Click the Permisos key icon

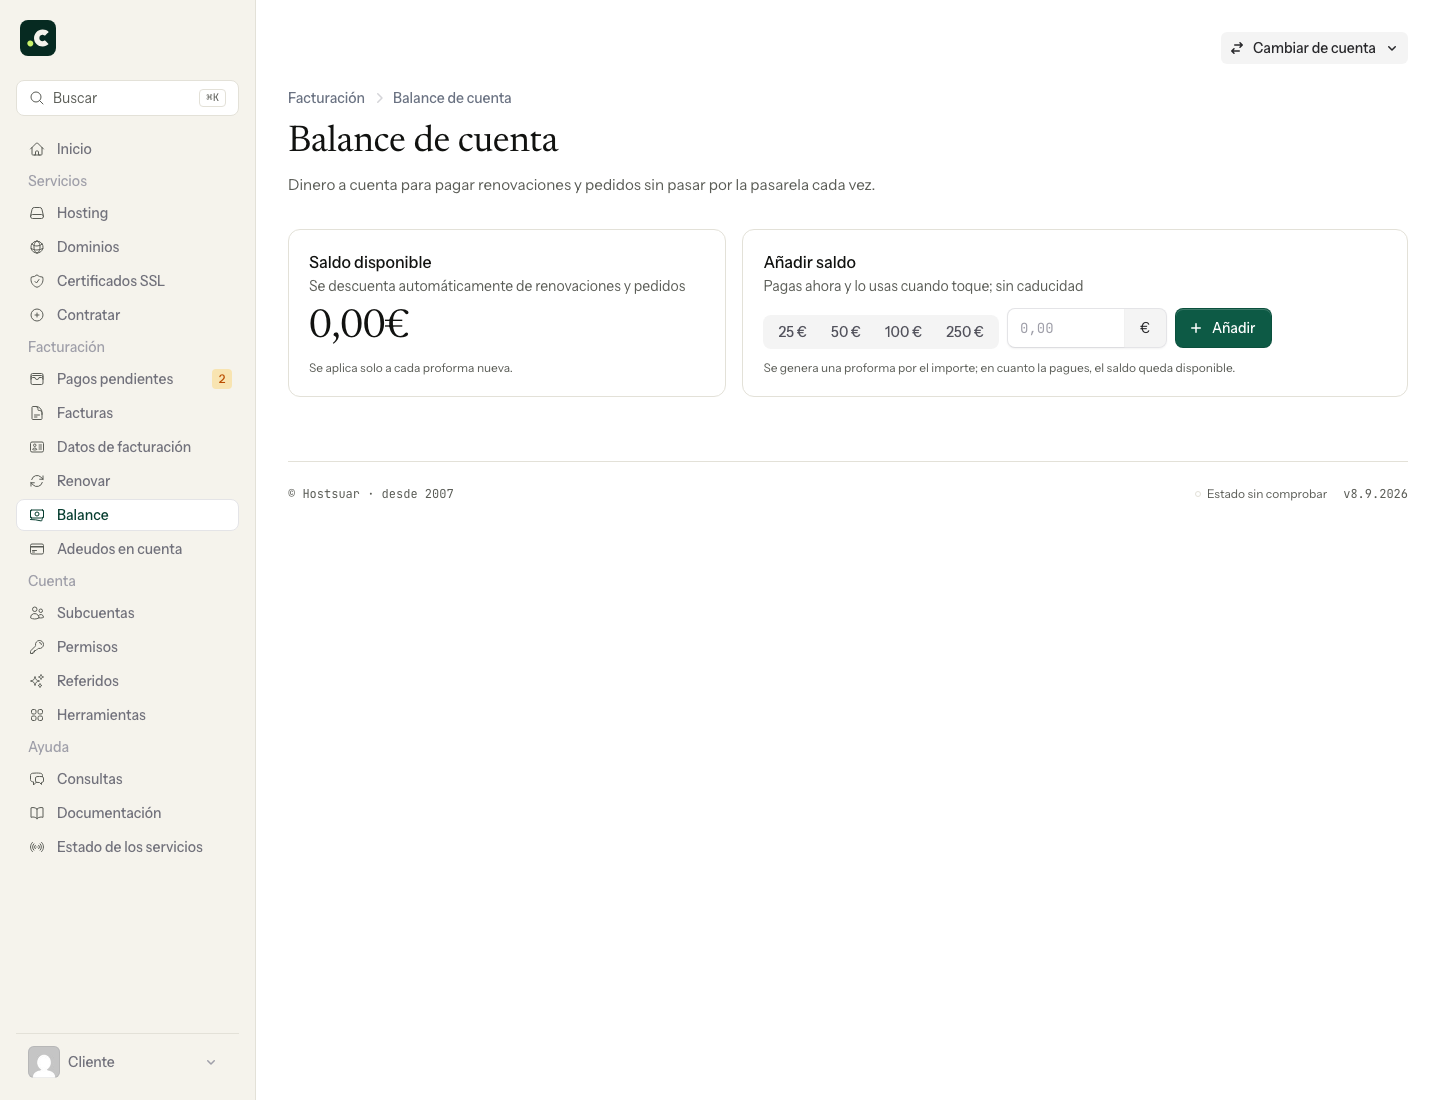(x=37, y=647)
